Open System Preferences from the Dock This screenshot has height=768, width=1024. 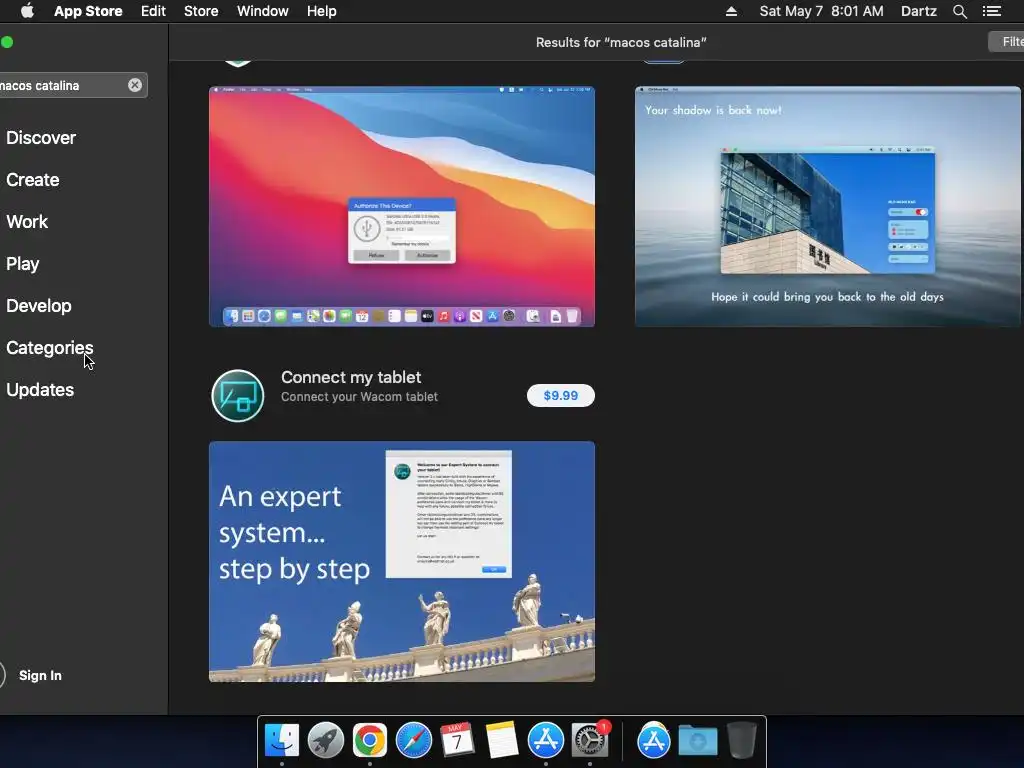590,741
